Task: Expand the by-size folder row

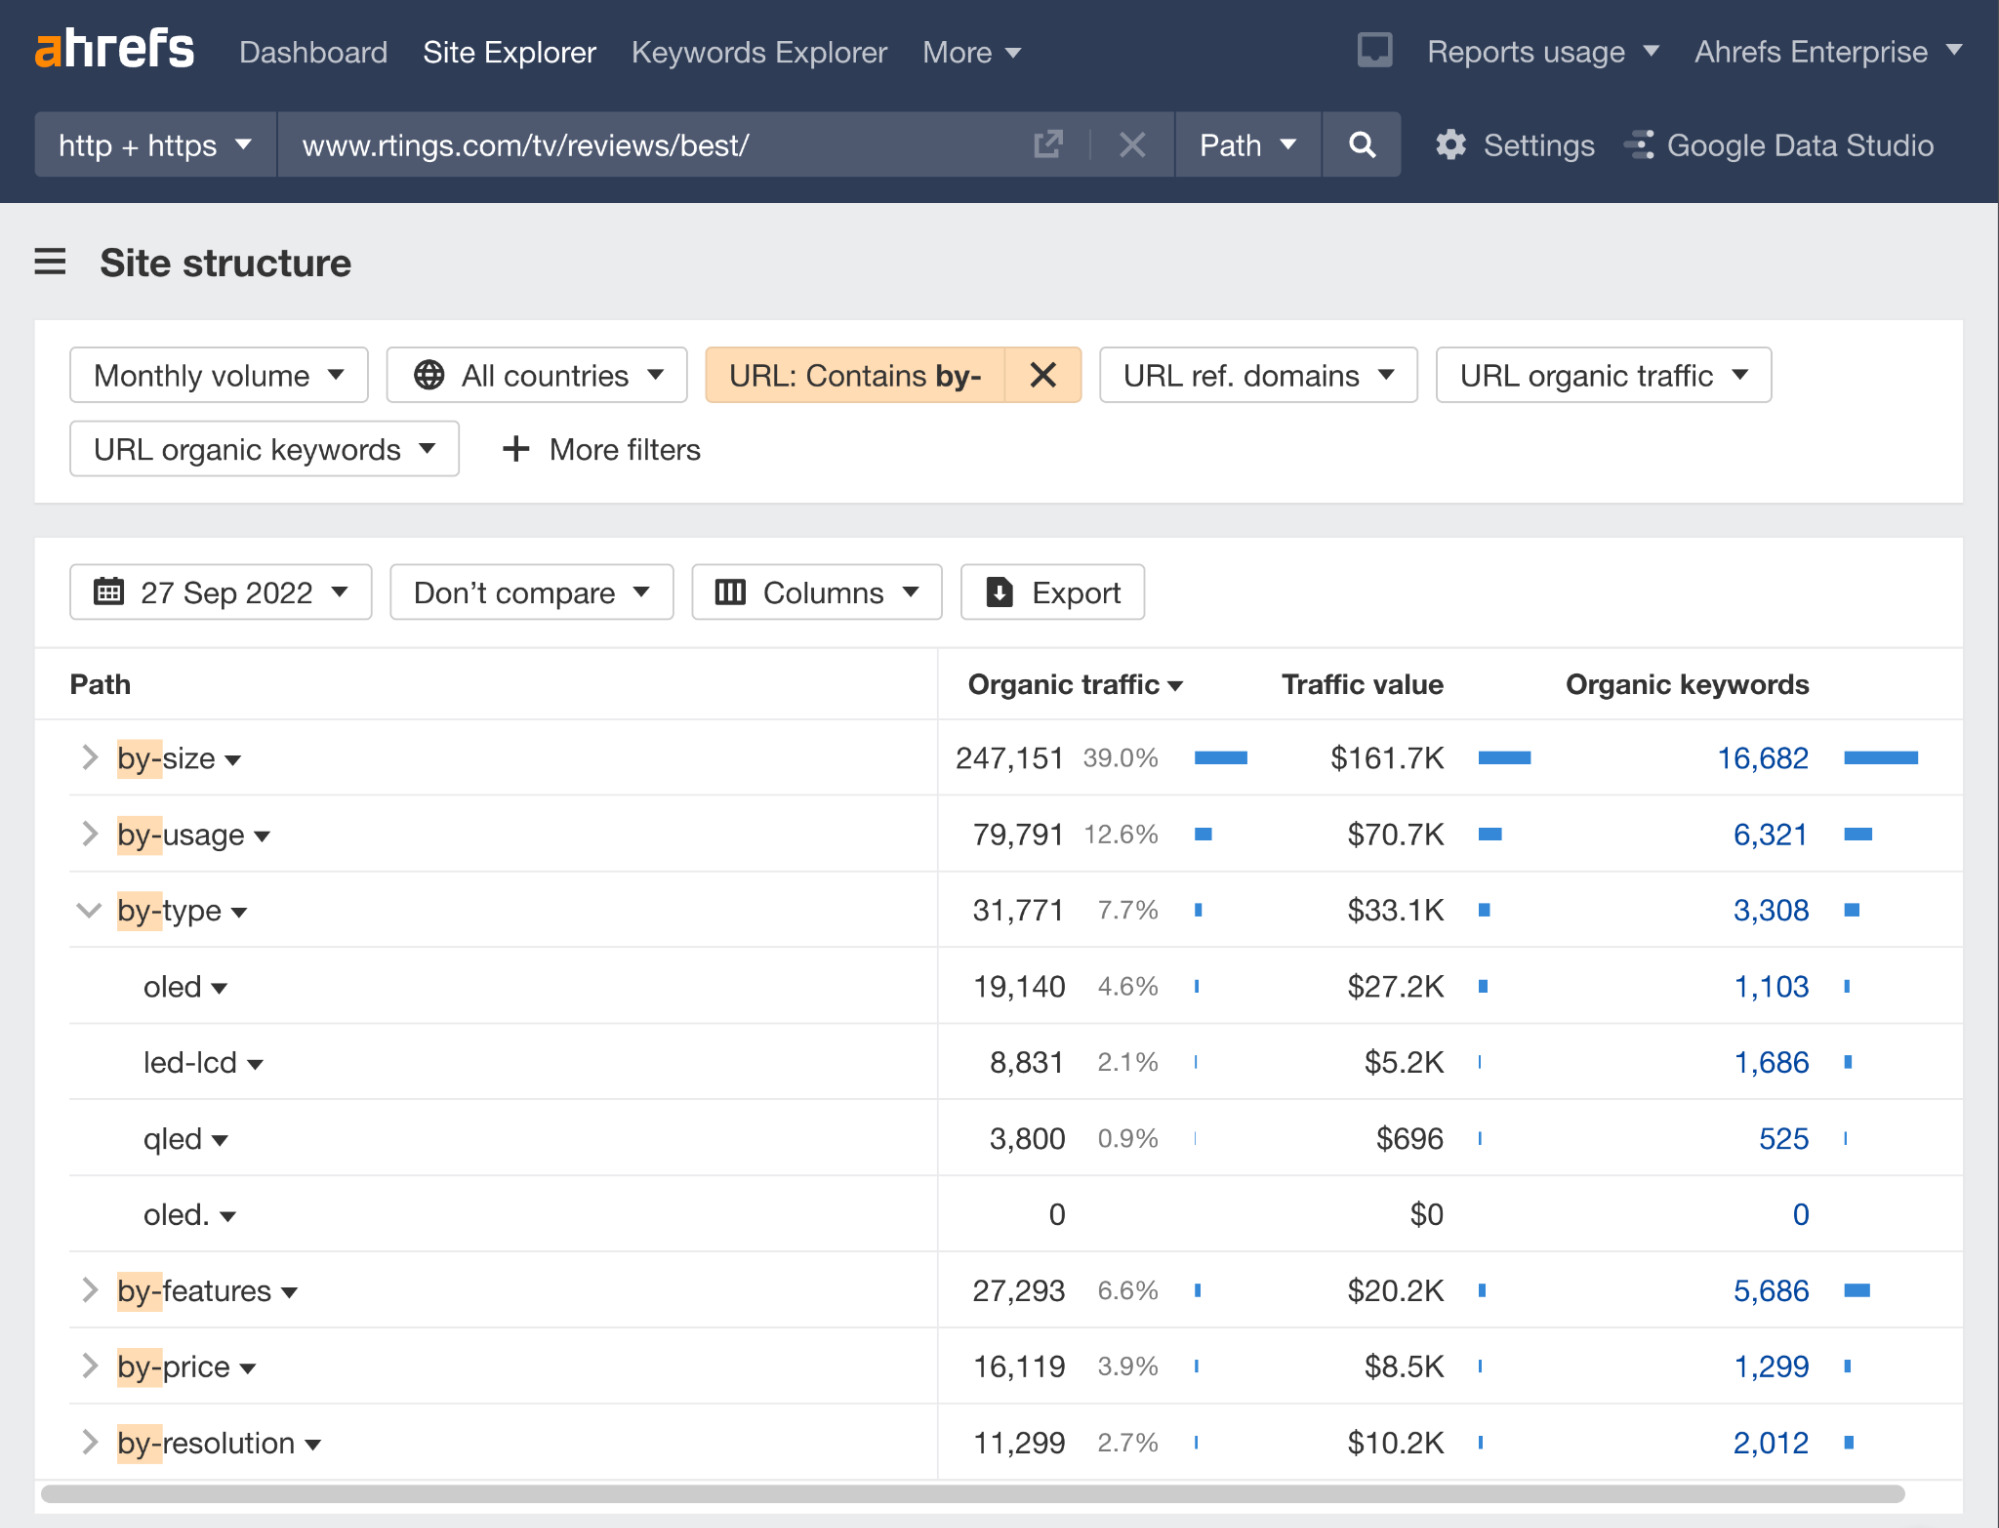Action: 90,758
